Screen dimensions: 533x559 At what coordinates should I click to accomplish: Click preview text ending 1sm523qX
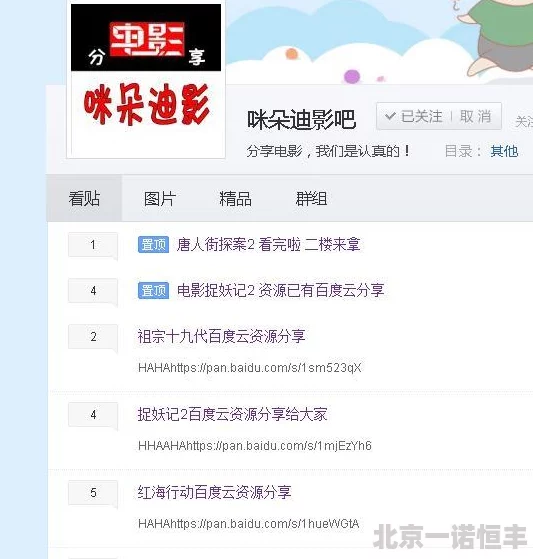(250, 368)
